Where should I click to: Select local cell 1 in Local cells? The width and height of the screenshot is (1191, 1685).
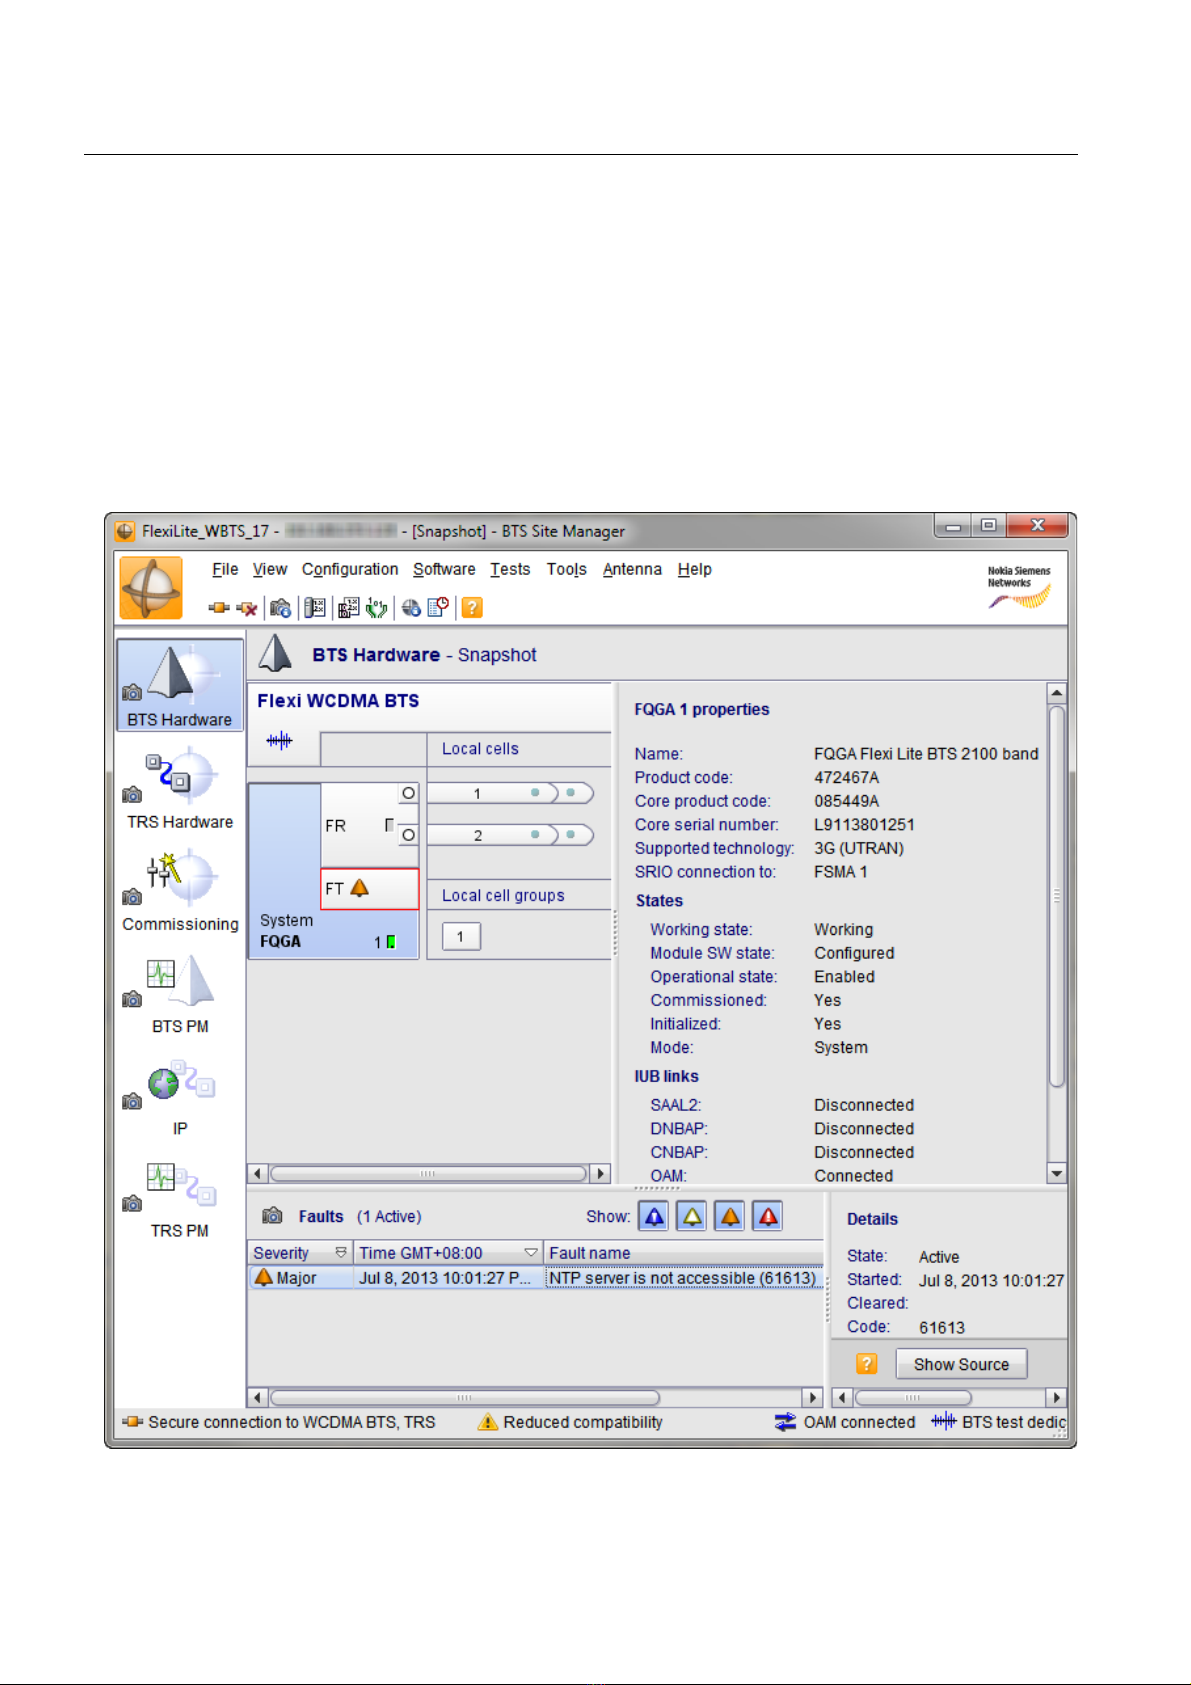click(x=510, y=793)
